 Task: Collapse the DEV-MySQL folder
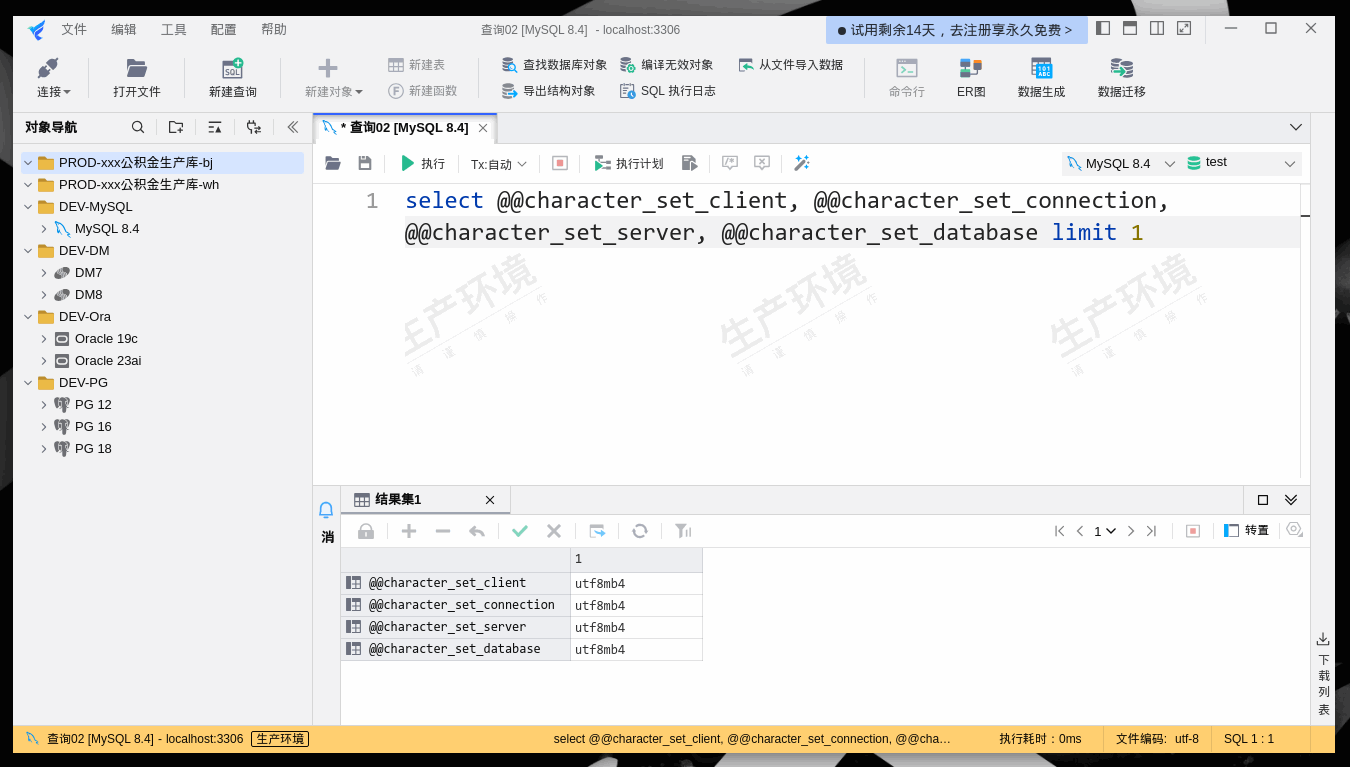coord(28,207)
